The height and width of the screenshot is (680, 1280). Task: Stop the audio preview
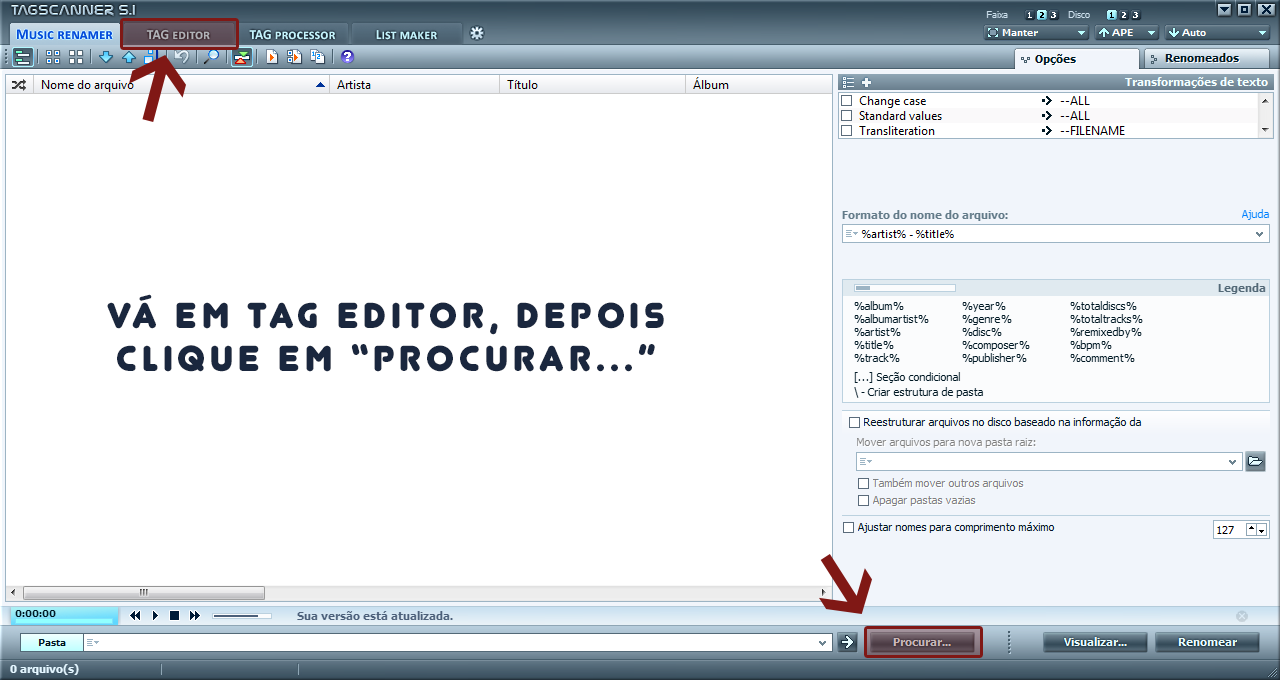click(174, 615)
